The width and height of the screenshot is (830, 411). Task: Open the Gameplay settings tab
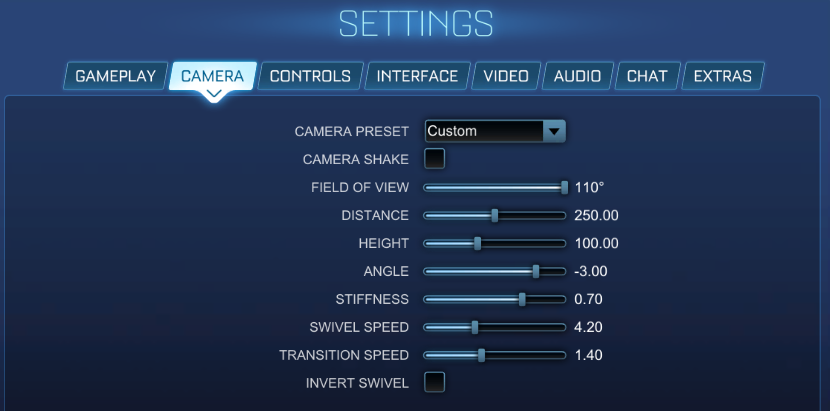click(x=115, y=76)
